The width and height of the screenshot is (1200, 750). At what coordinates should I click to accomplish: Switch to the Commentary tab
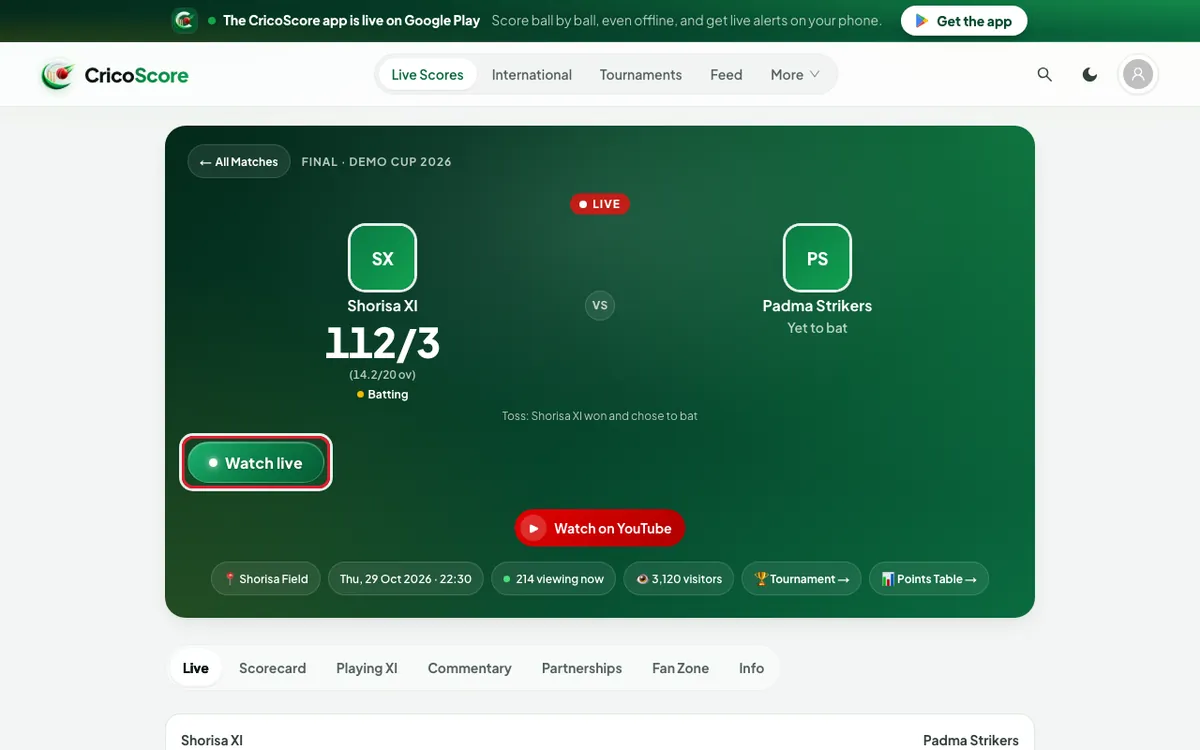[x=470, y=668]
